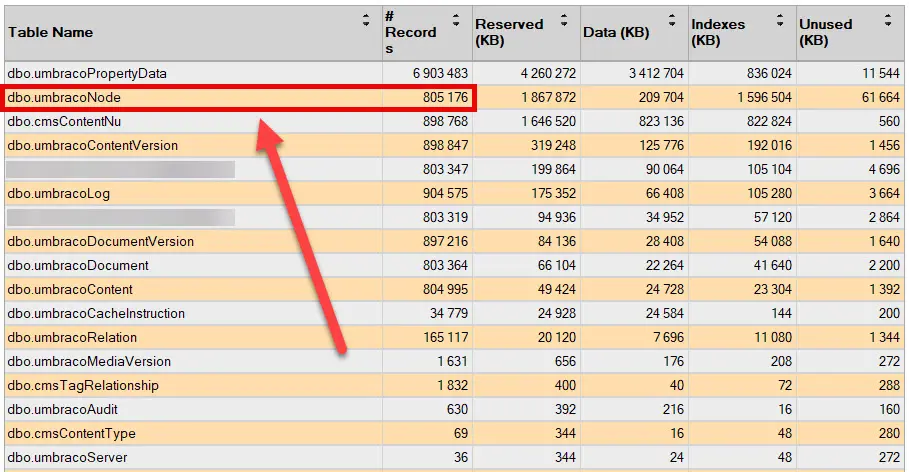Click unused value 560 for cmsContentNu

(889, 122)
